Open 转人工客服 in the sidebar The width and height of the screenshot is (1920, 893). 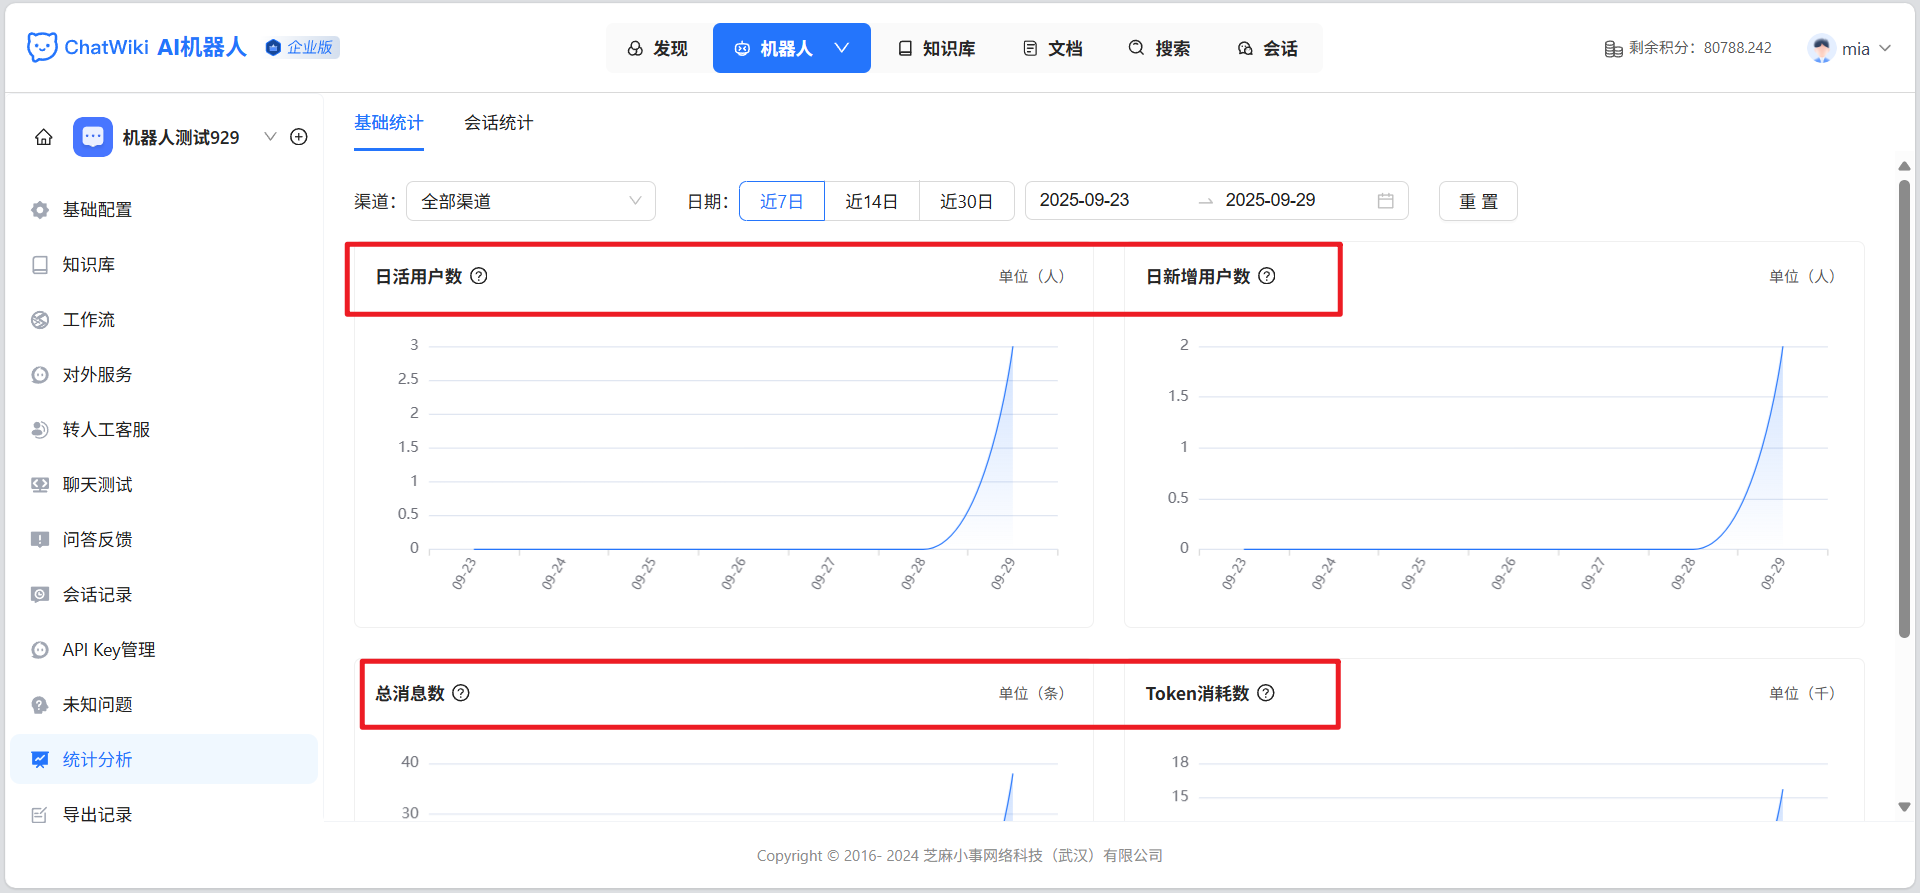pos(164,430)
